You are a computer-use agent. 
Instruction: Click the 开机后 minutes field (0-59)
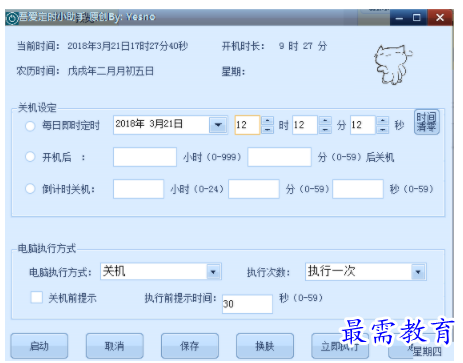tap(279, 157)
